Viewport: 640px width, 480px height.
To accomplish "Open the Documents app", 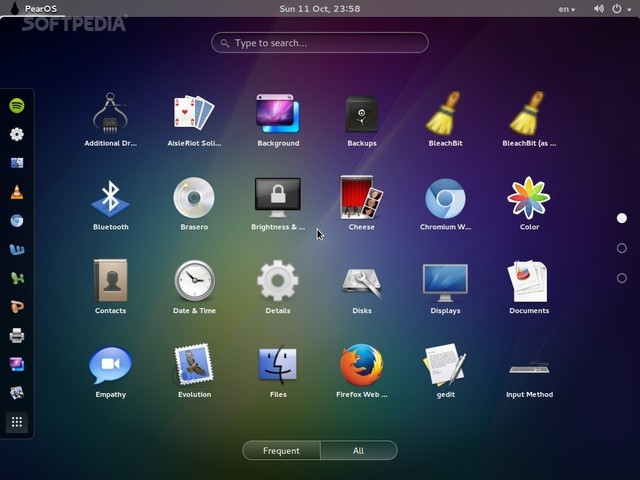I will [x=529, y=287].
